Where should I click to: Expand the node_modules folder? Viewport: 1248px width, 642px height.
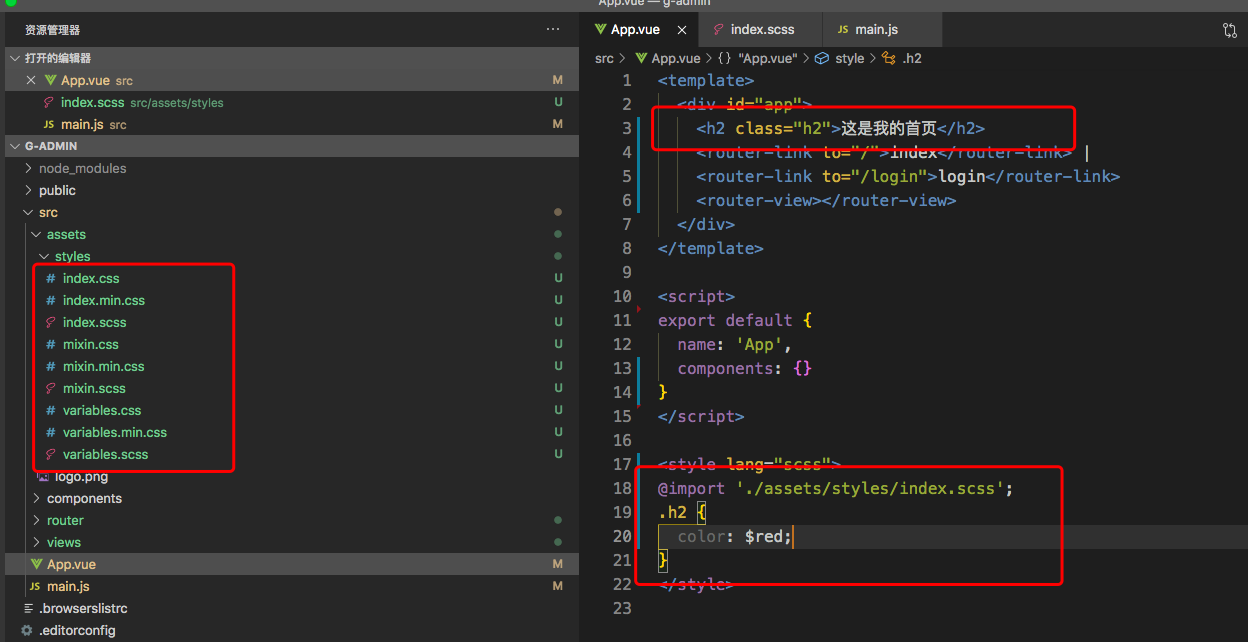tap(28, 168)
